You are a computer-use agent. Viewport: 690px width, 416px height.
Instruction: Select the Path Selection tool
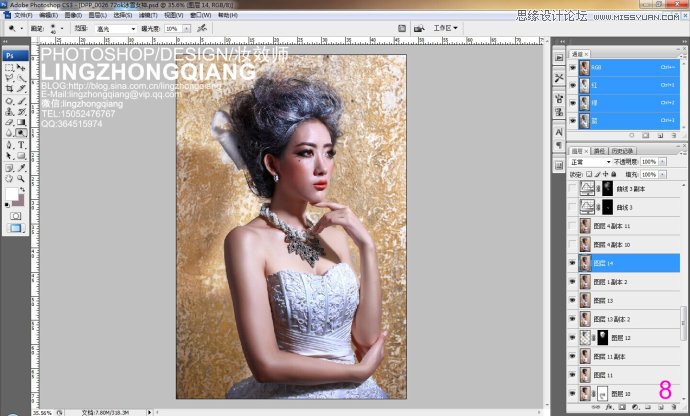pyautogui.click(x=9, y=156)
